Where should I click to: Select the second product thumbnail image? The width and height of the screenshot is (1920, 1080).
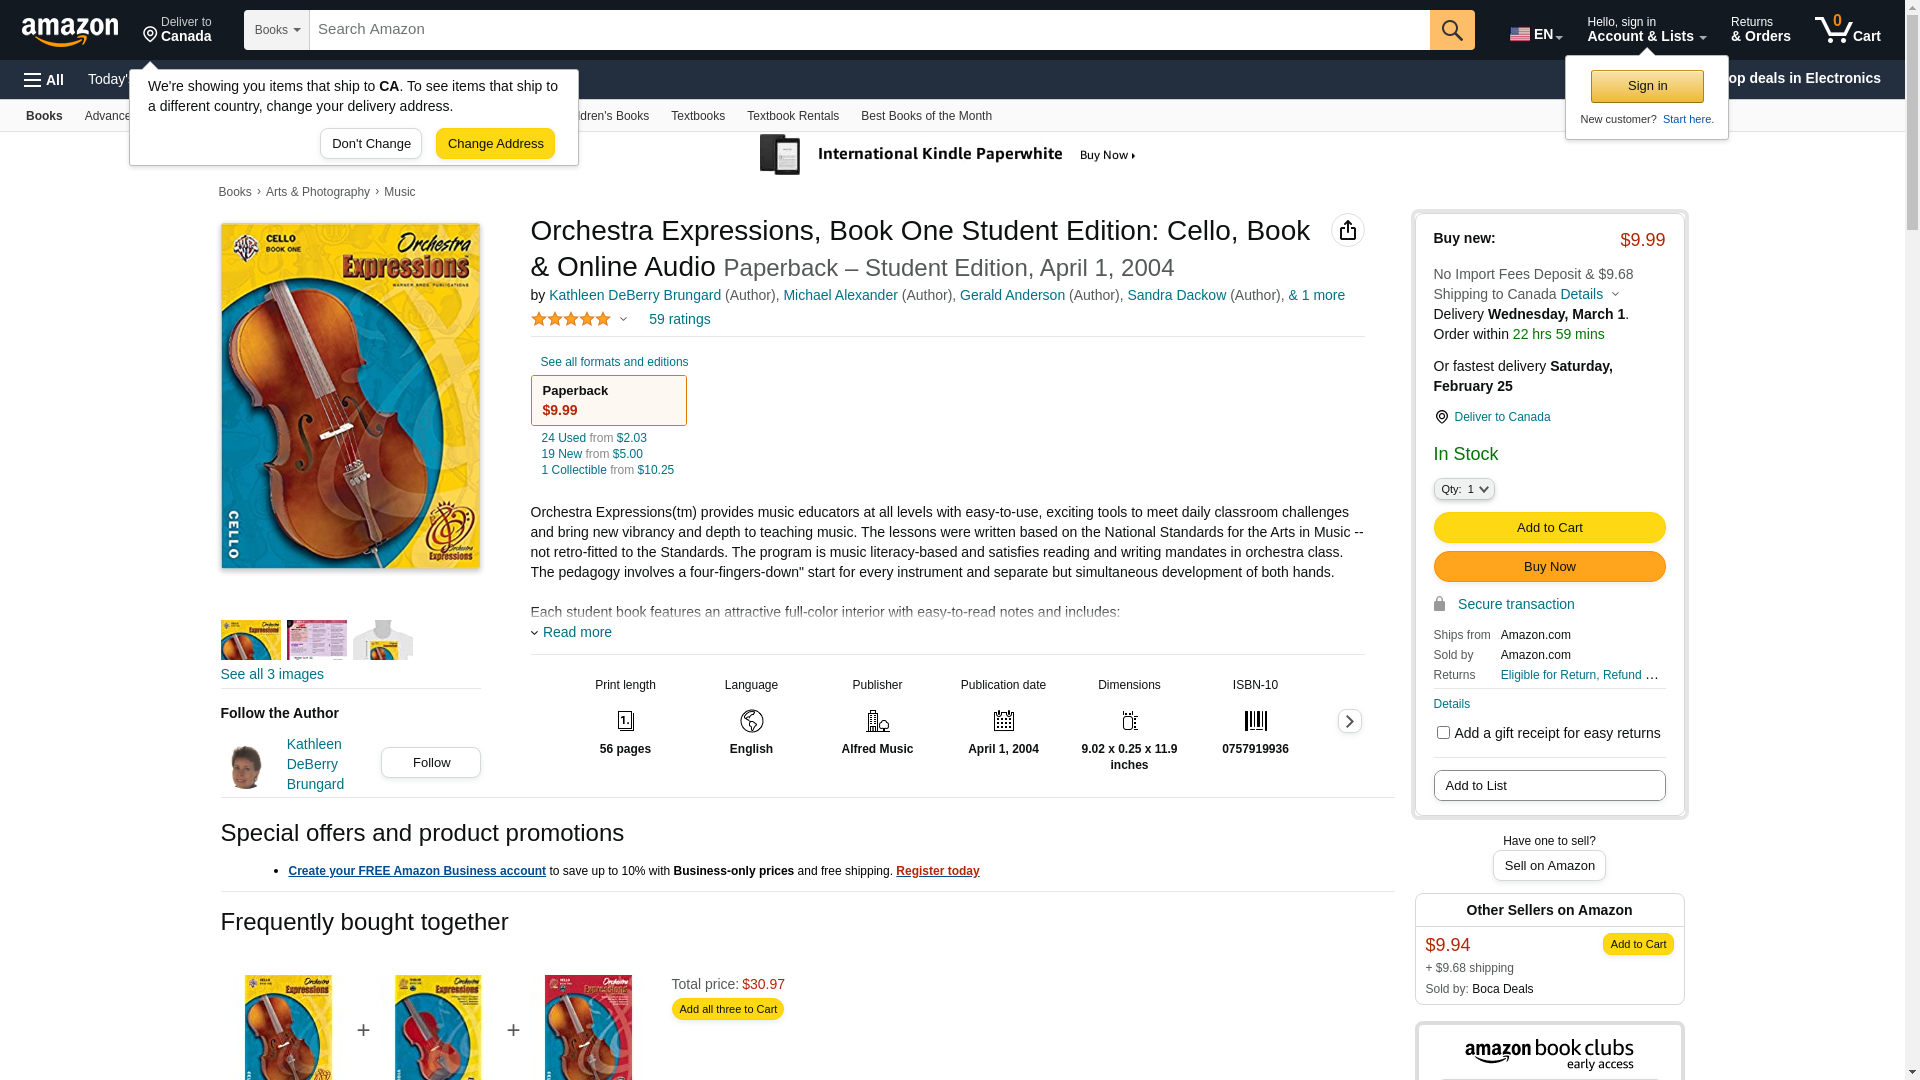pyautogui.click(x=317, y=640)
